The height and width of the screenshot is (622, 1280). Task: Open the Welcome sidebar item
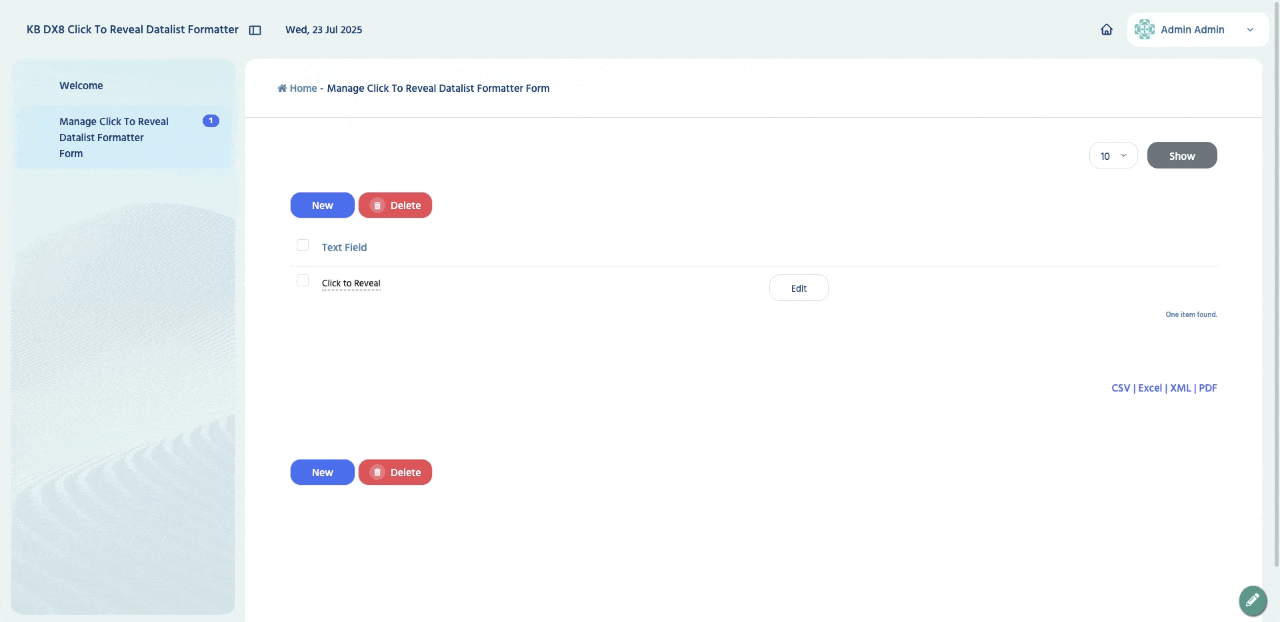tap(81, 86)
